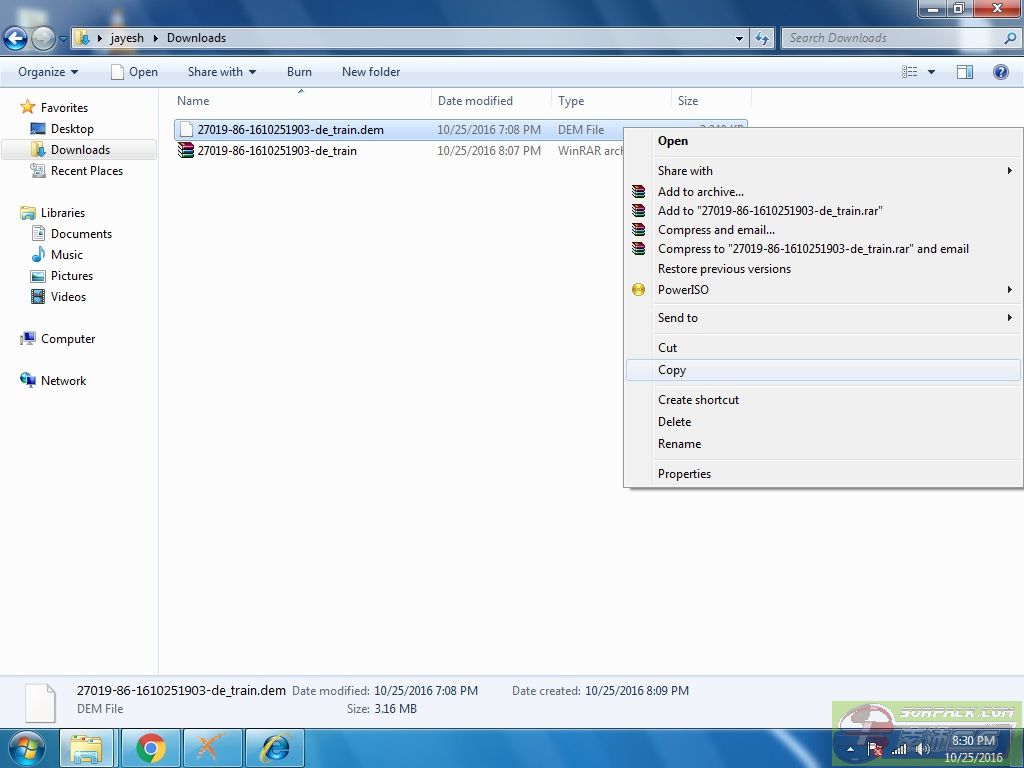
Task: Click the Burn toolbar button
Action: [x=299, y=72]
